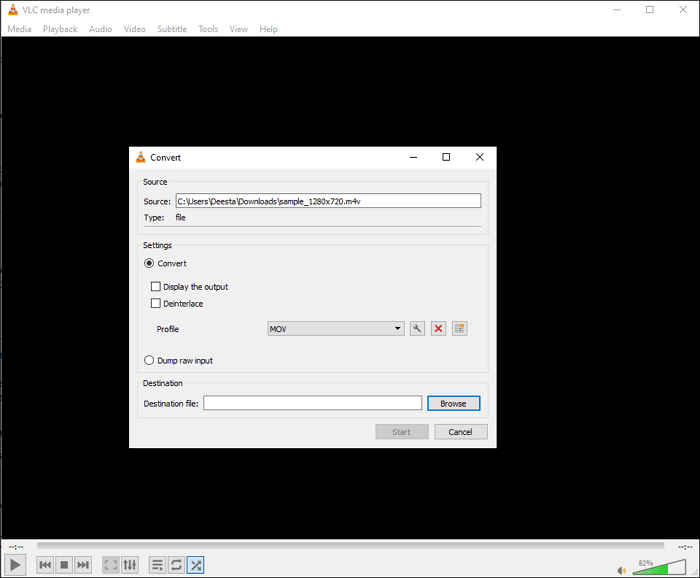Minimize the Convert dialog window
Image resolution: width=700 pixels, height=578 pixels.
(x=413, y=157)
